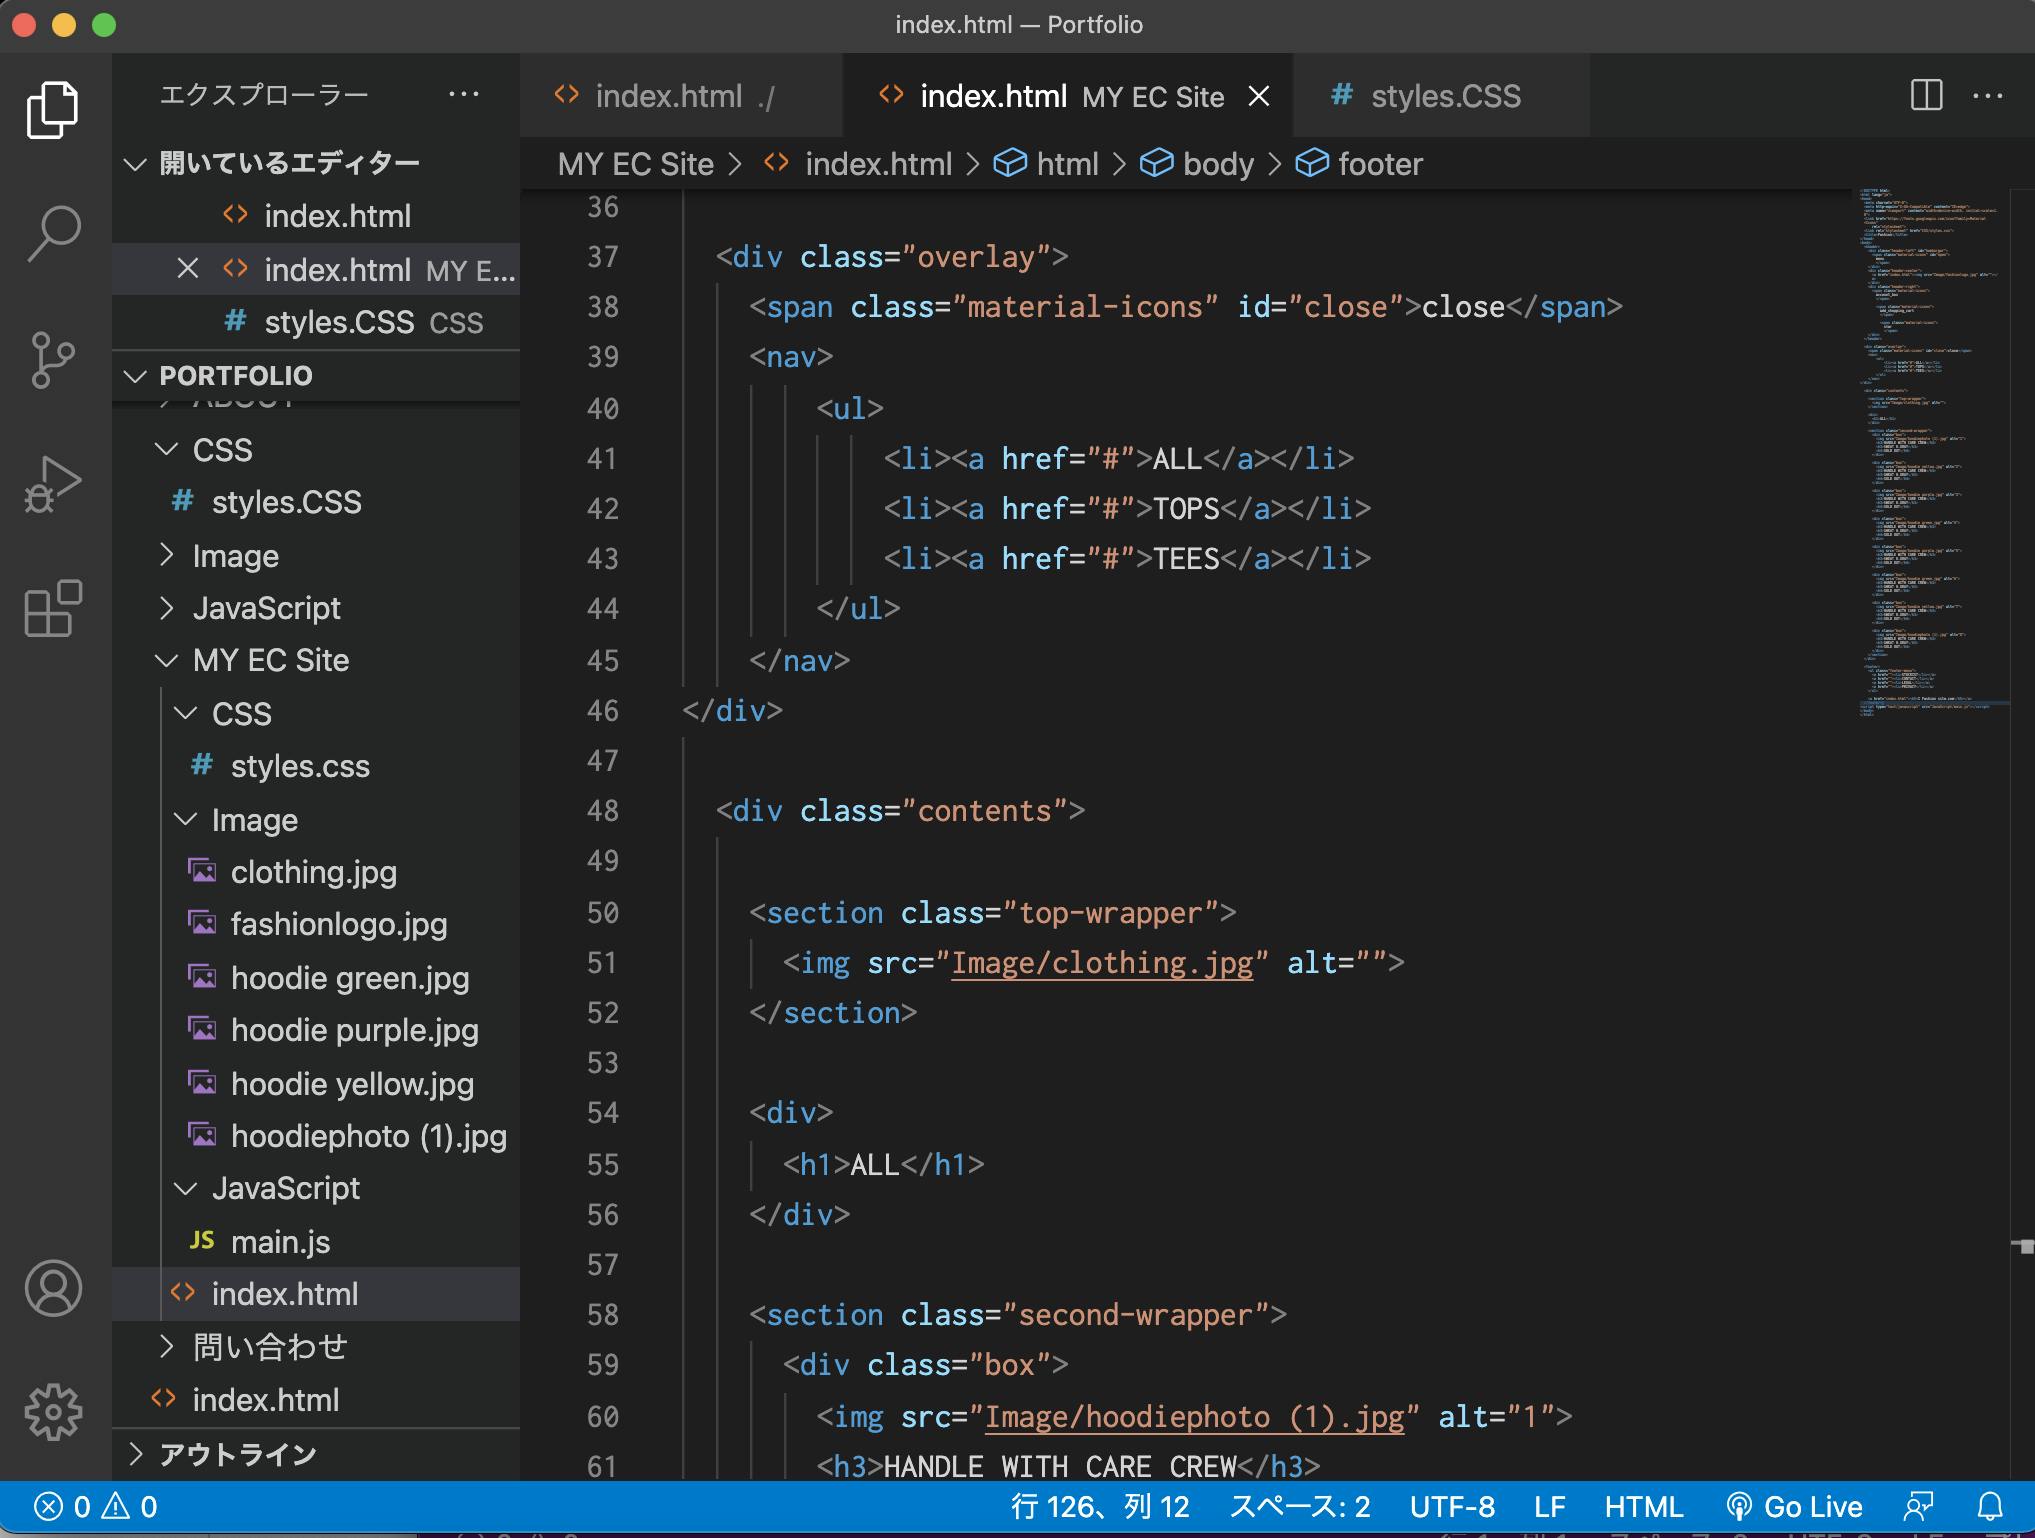Expand the アウトライン section
The image size is (2035, 1538).
[237, 1454]
